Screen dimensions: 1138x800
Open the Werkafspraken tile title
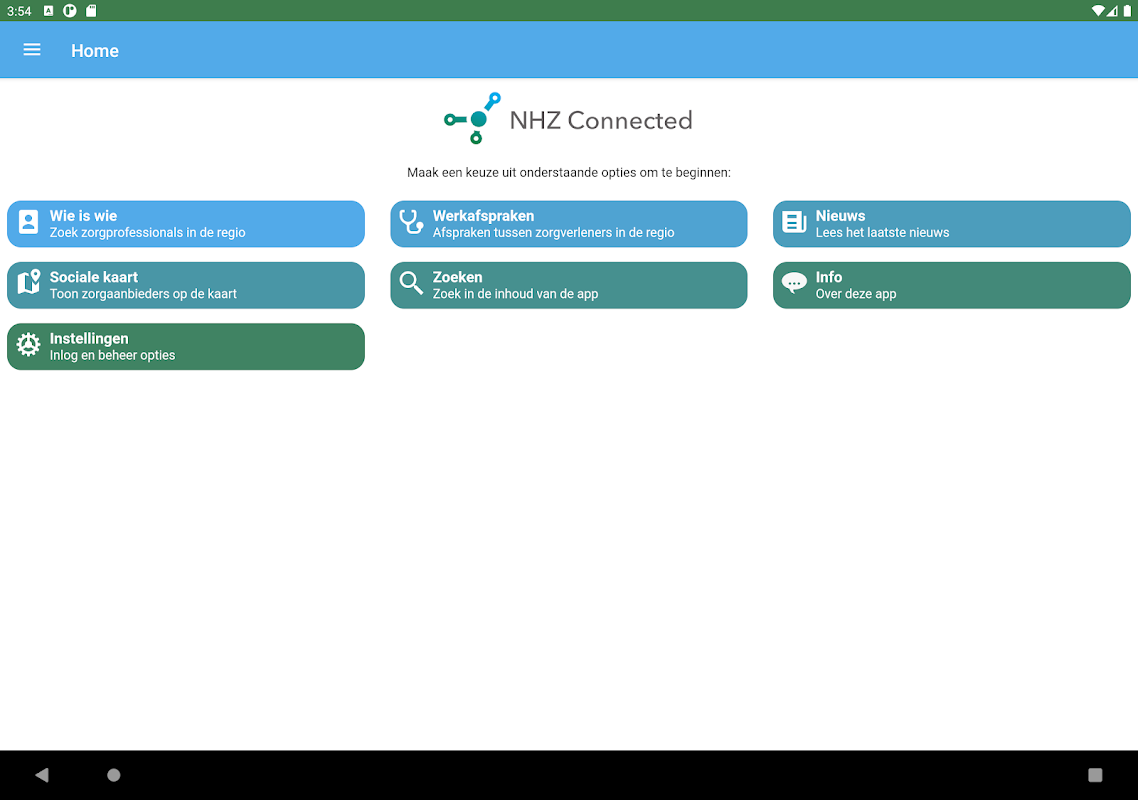(483, 216)
